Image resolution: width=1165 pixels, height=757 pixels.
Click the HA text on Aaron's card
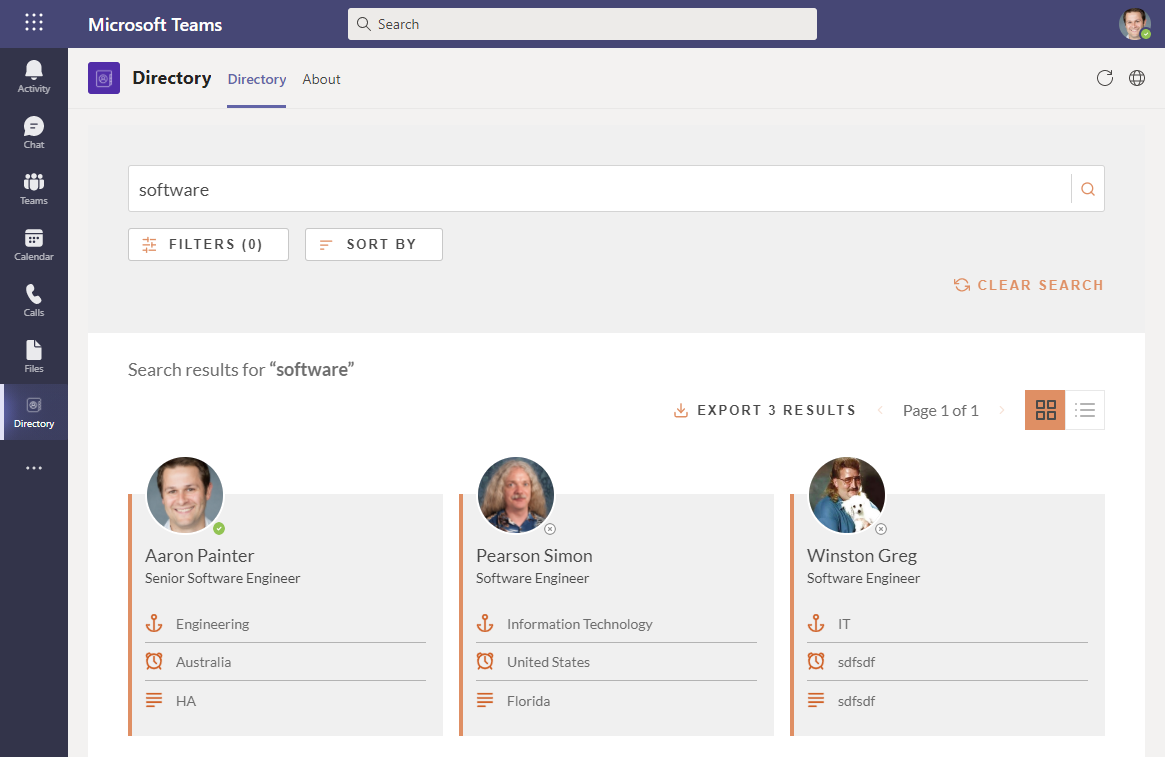[186, 701]
